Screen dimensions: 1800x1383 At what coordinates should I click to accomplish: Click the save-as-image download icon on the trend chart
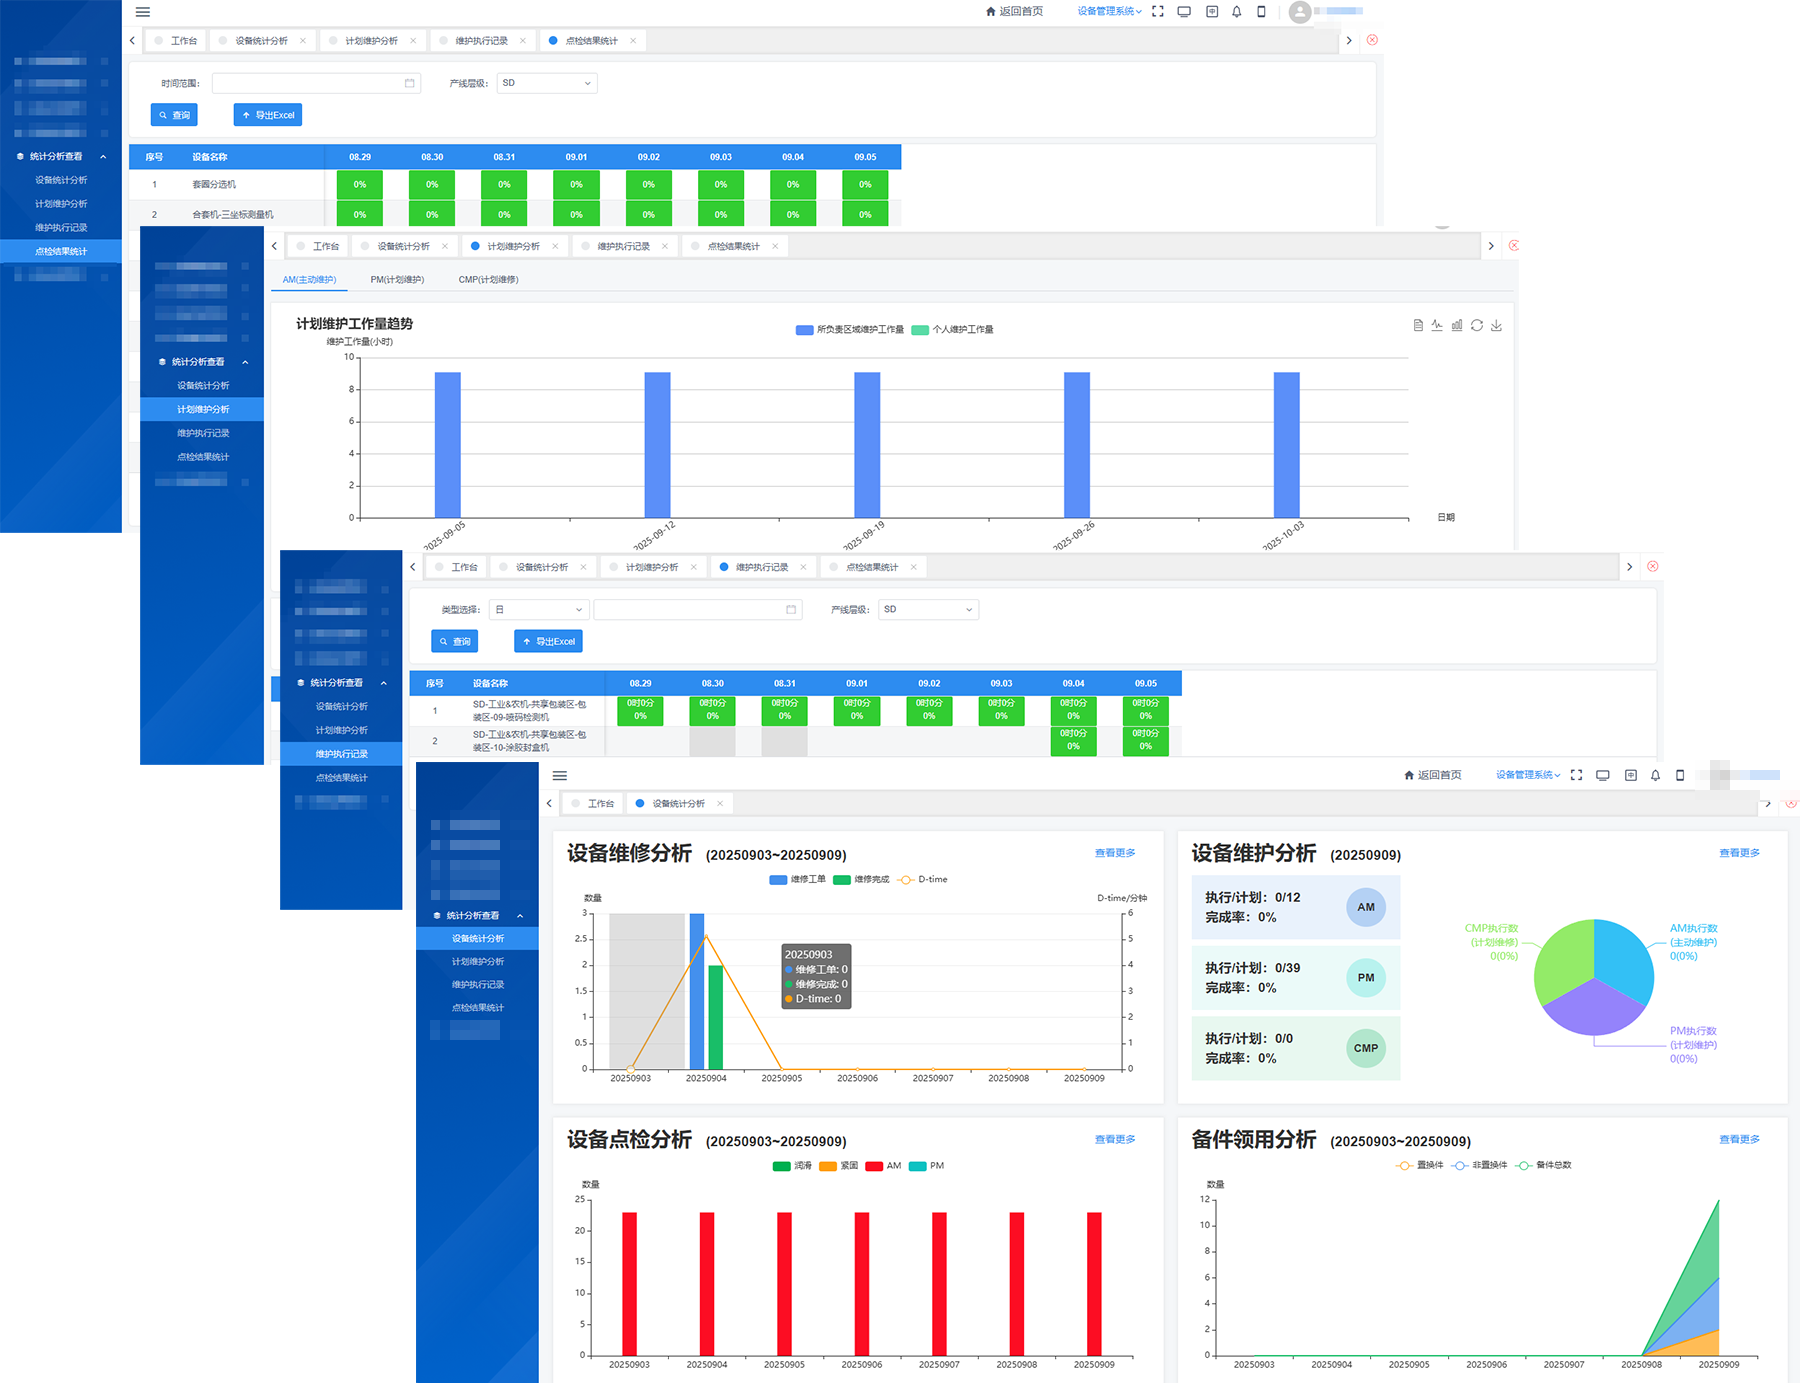(1496, 325)
